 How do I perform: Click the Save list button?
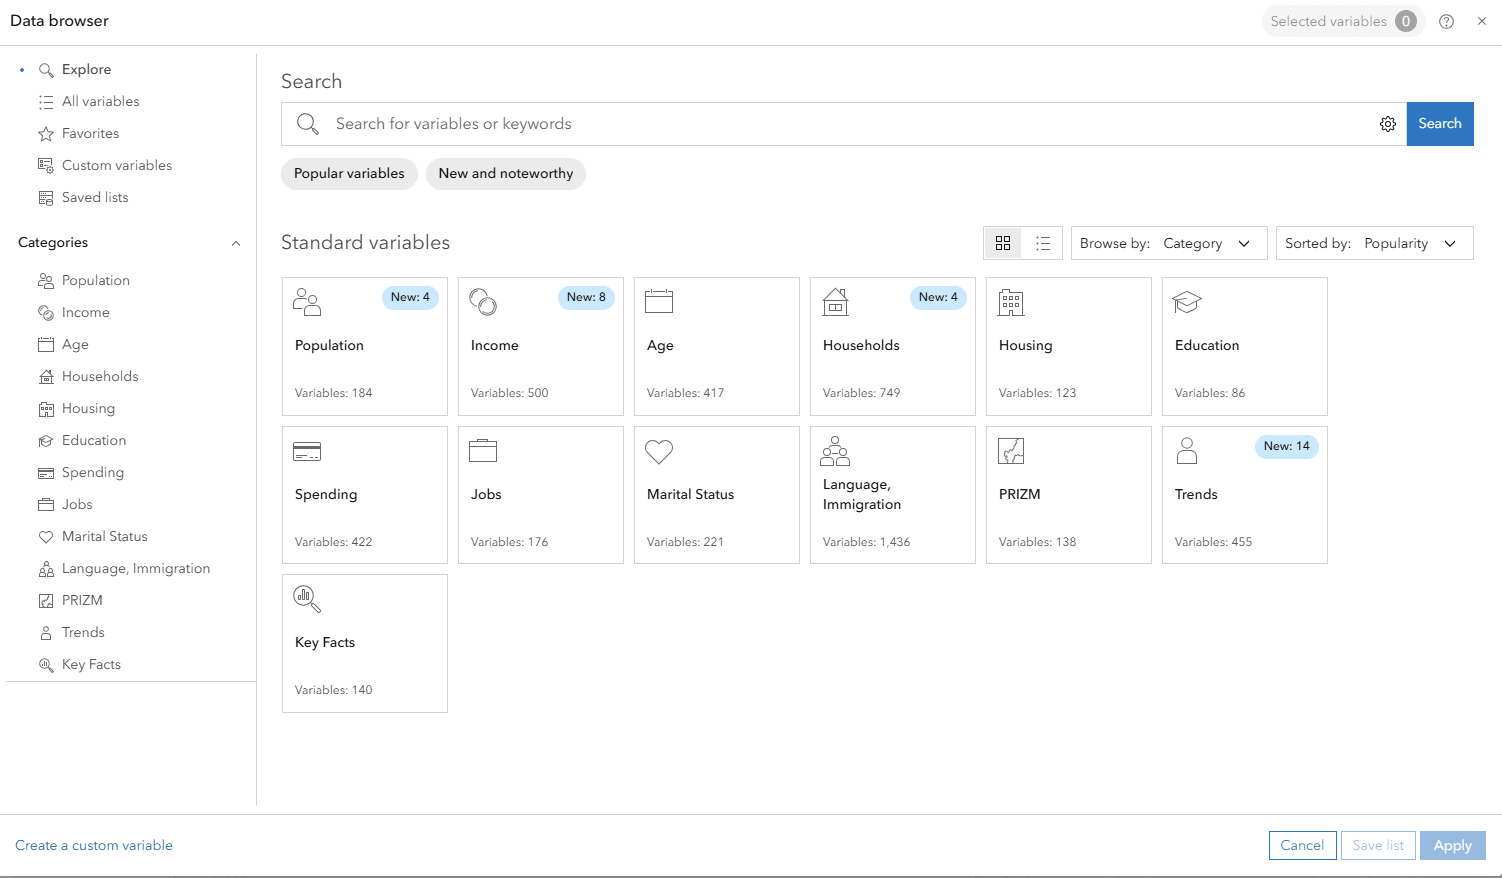coord(1378,846)
